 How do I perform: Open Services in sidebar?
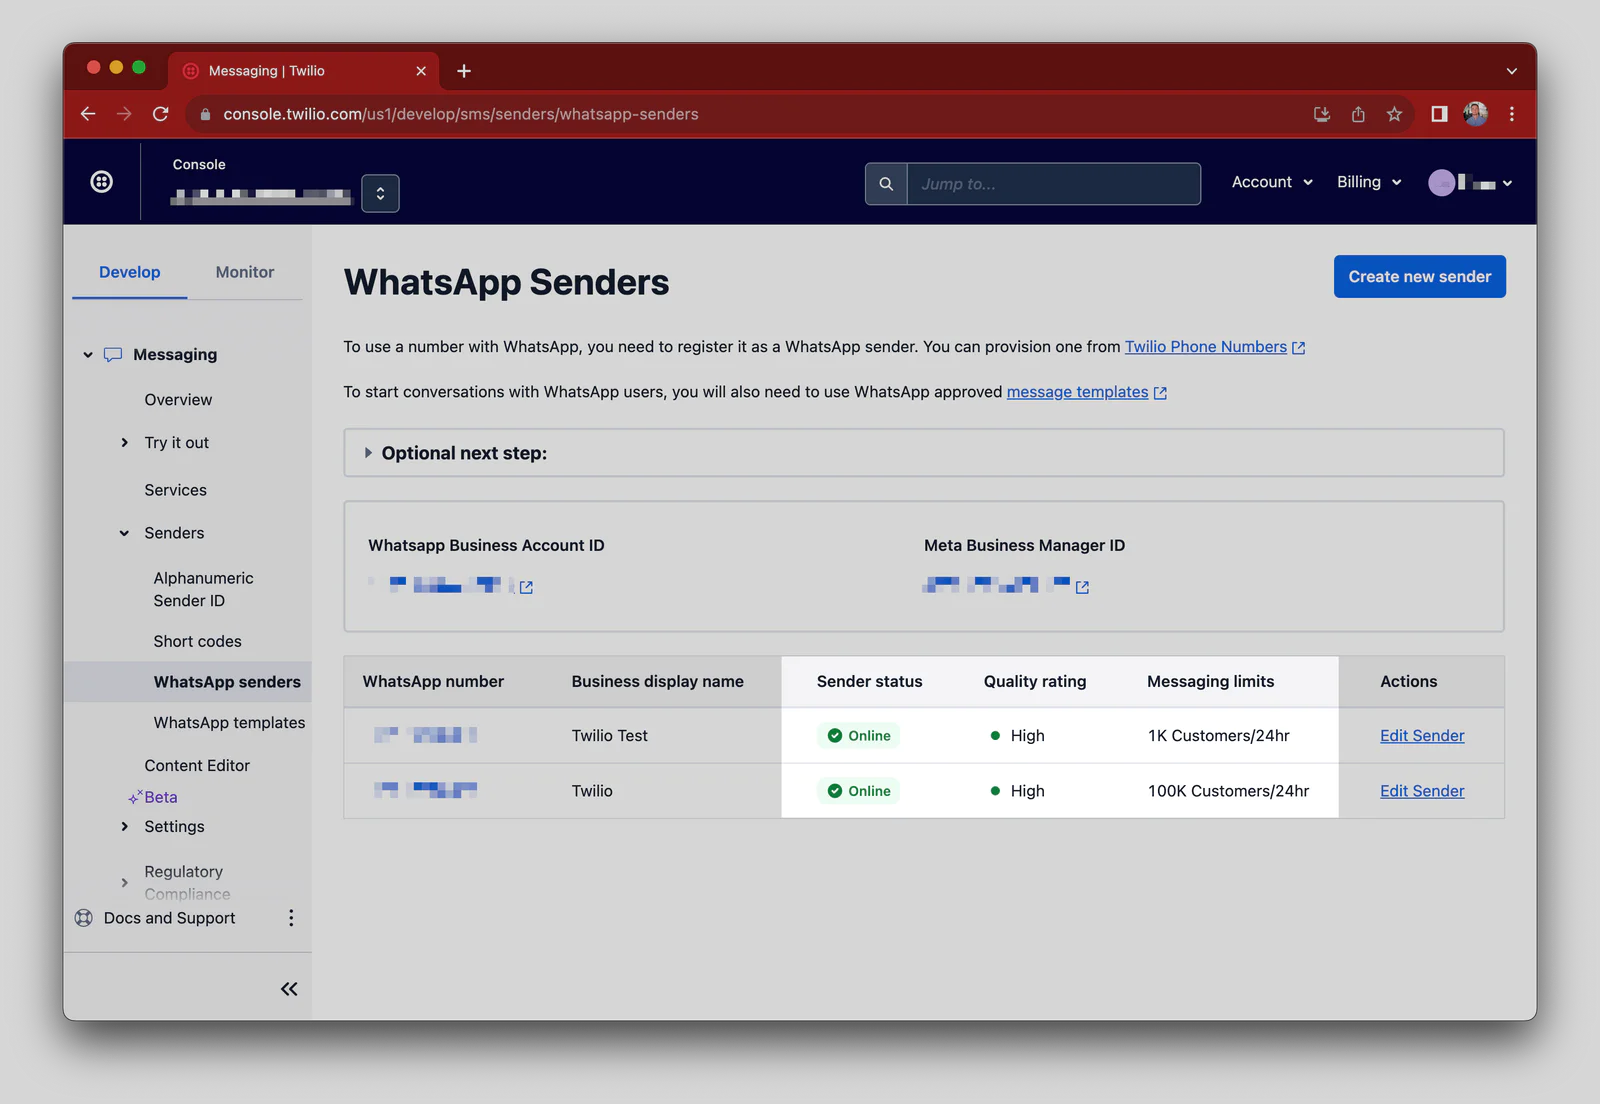click(175, 490)
